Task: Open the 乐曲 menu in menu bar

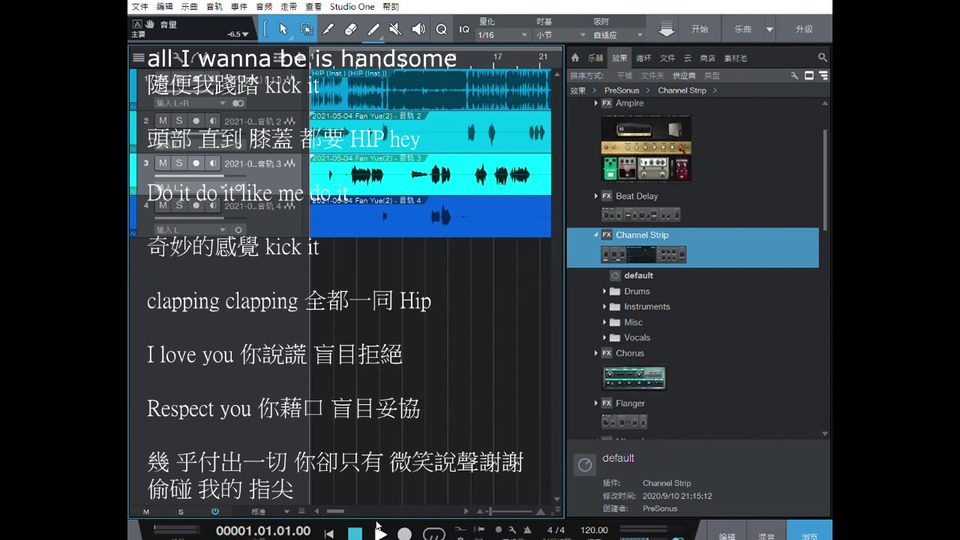Action: pyautogui.click(x=189, y=7)
